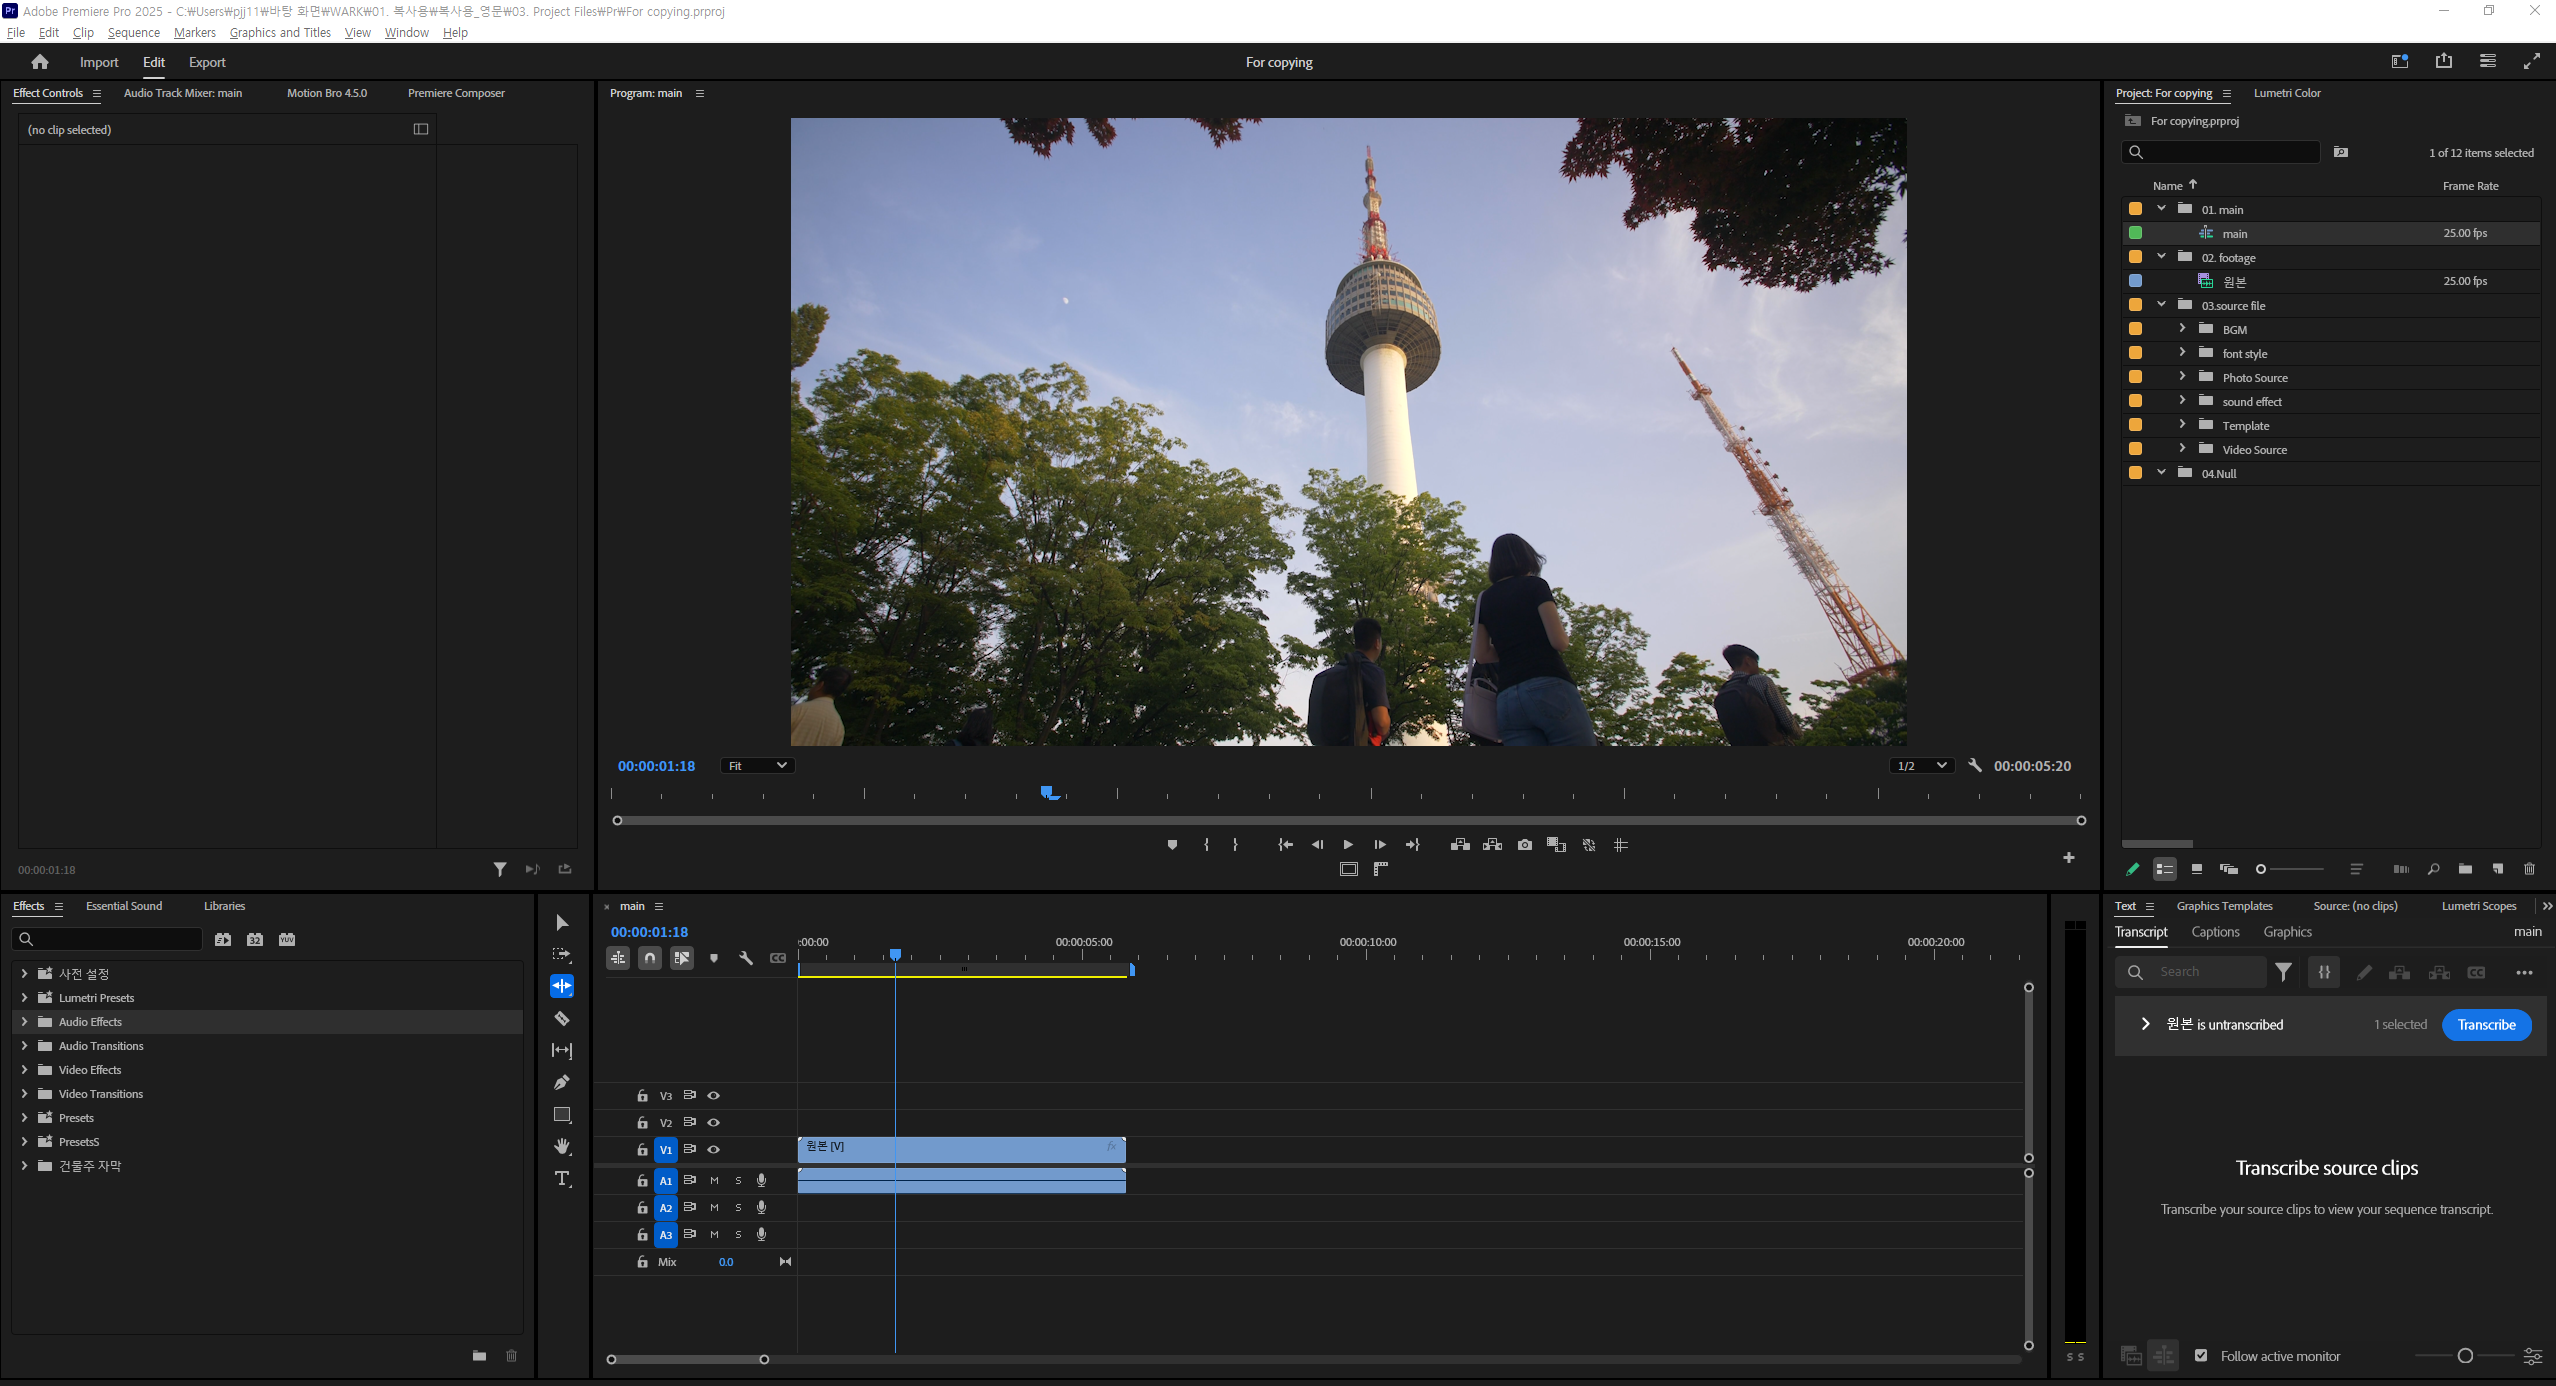The height and width of the screenshot is (1386, 2556).
Task: Expand the Video Effects folder
Action: [x=24, y=1070]
